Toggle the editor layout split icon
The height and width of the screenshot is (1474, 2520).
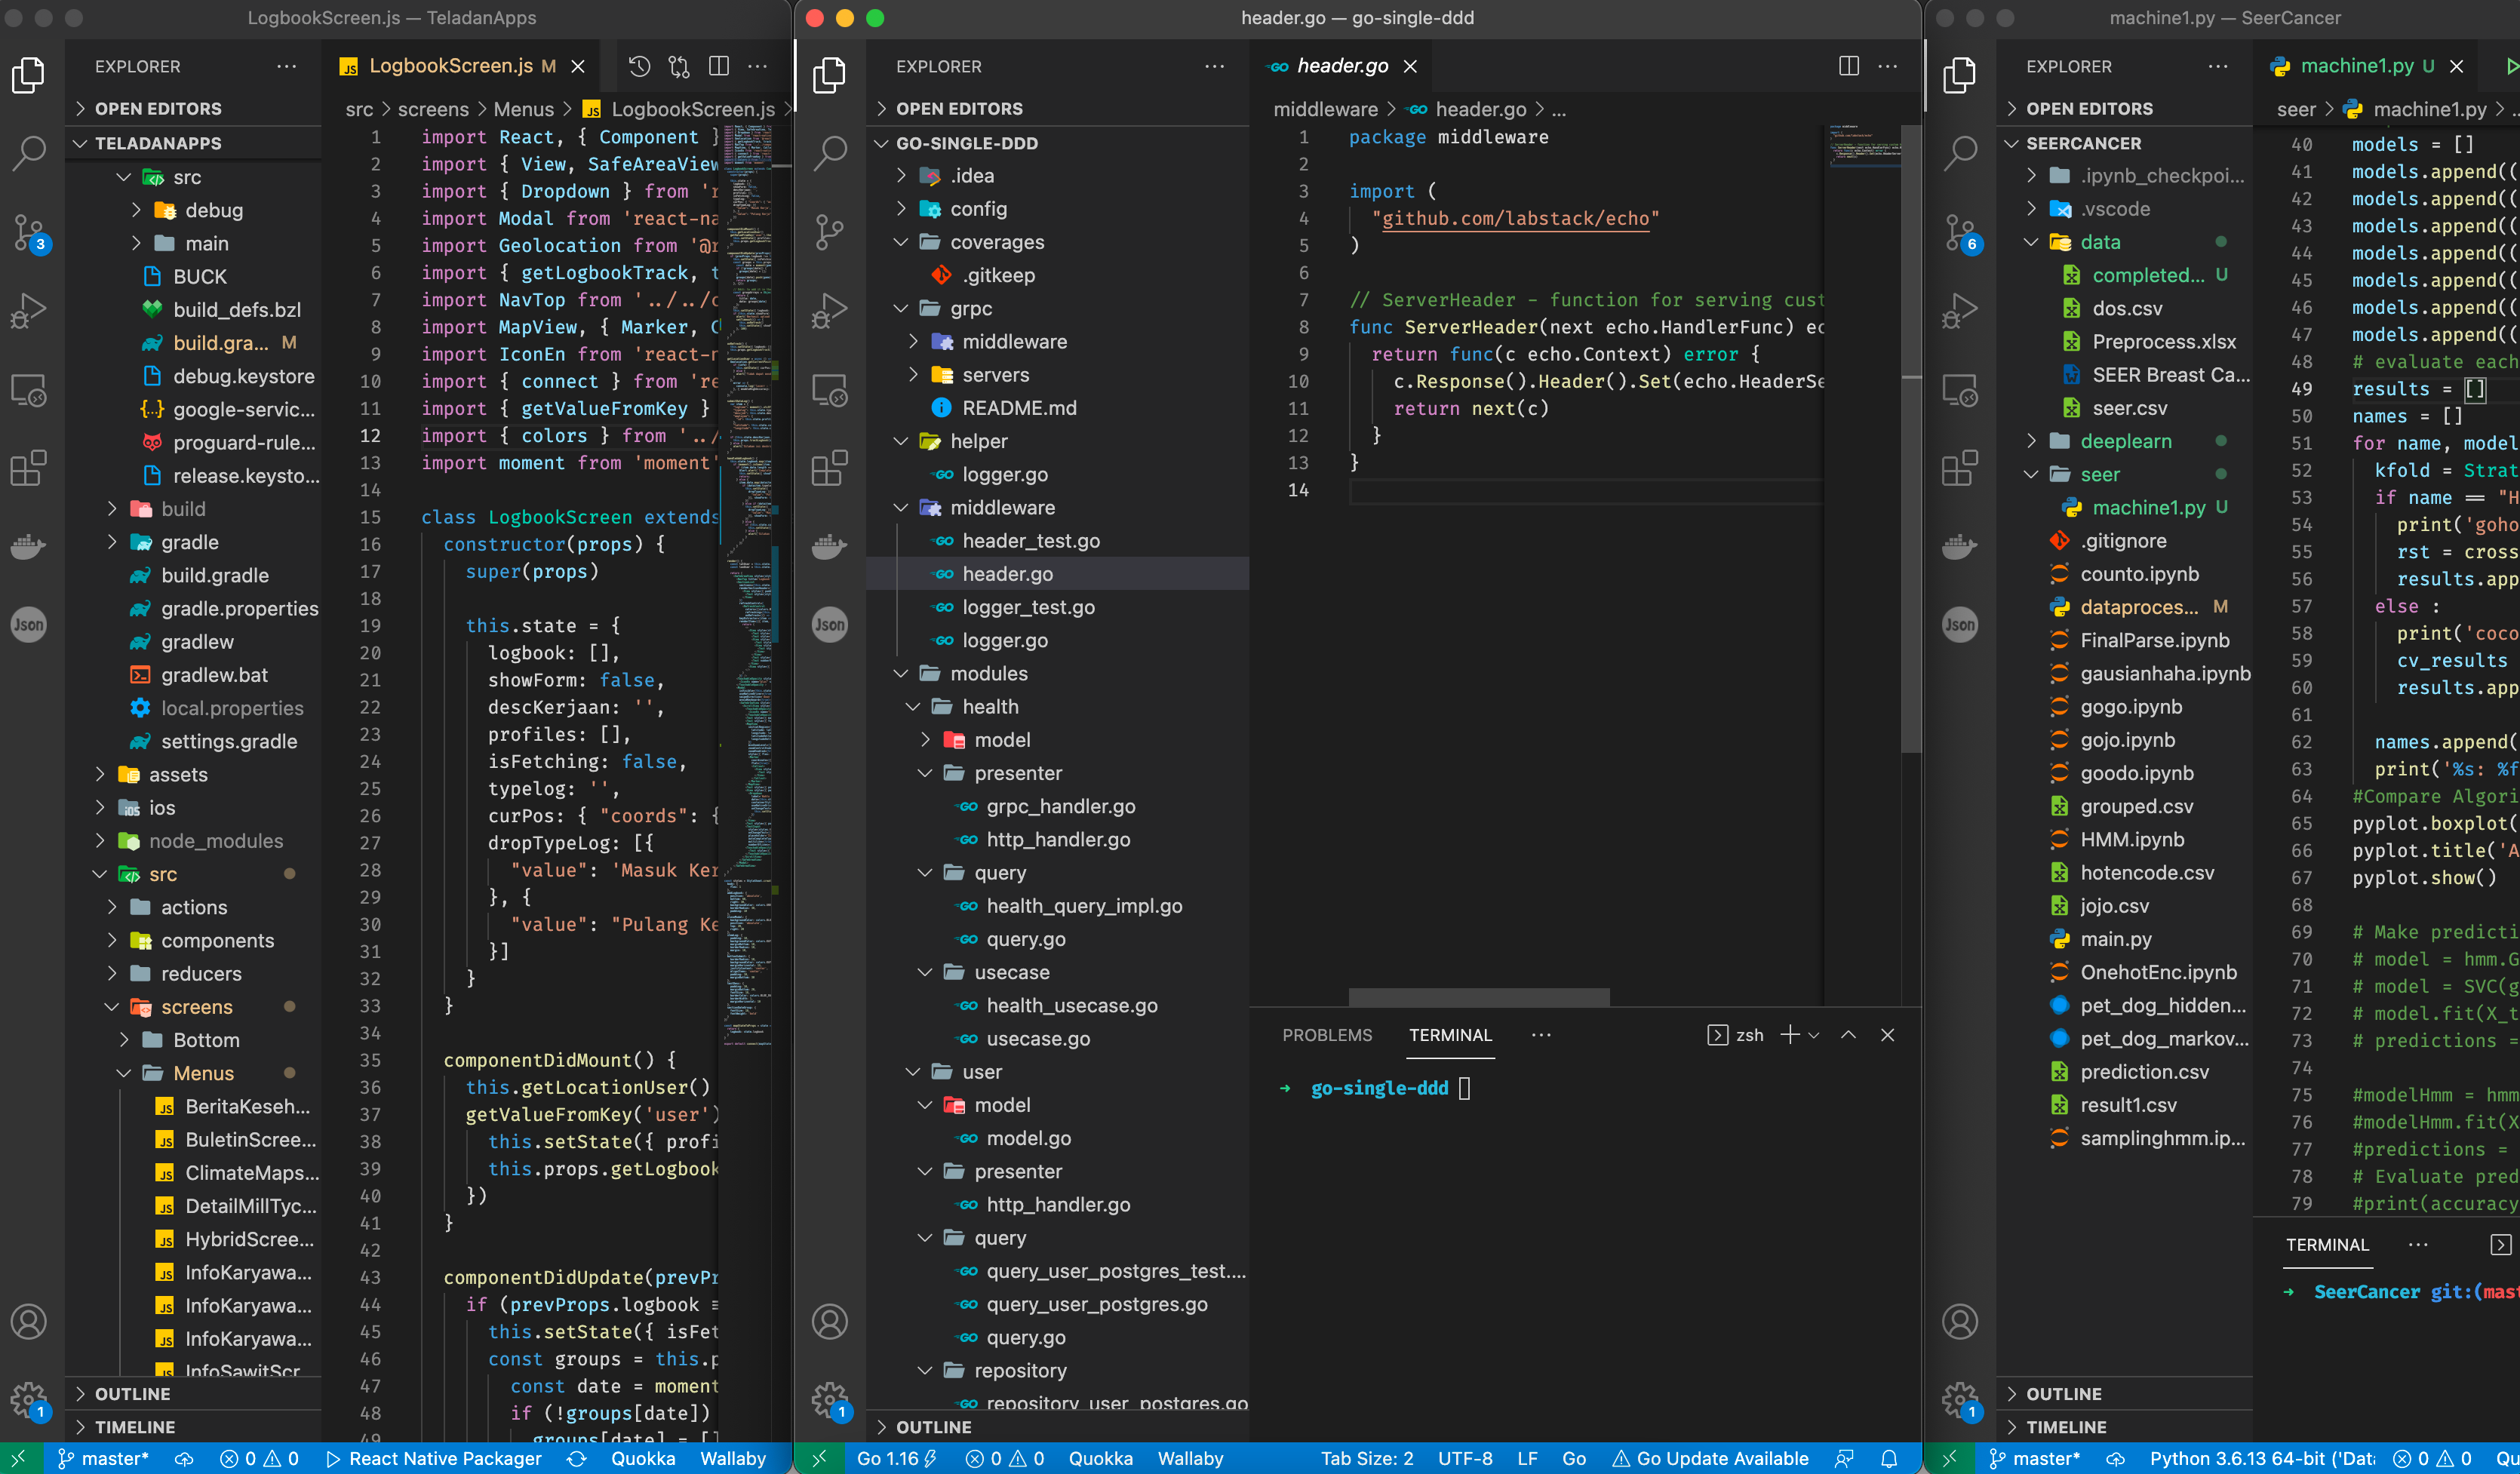click(x=718, y=66)
